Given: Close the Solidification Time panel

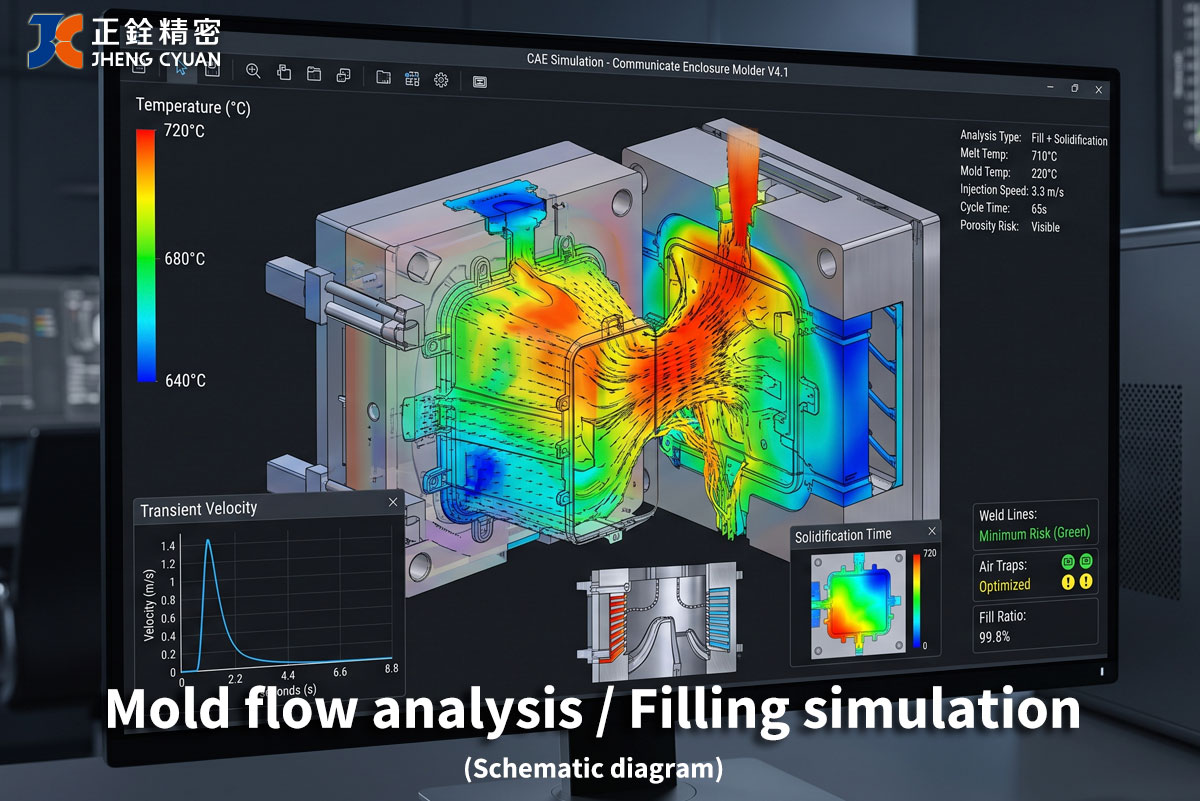Looking at the screenshot, I should 932,531.
